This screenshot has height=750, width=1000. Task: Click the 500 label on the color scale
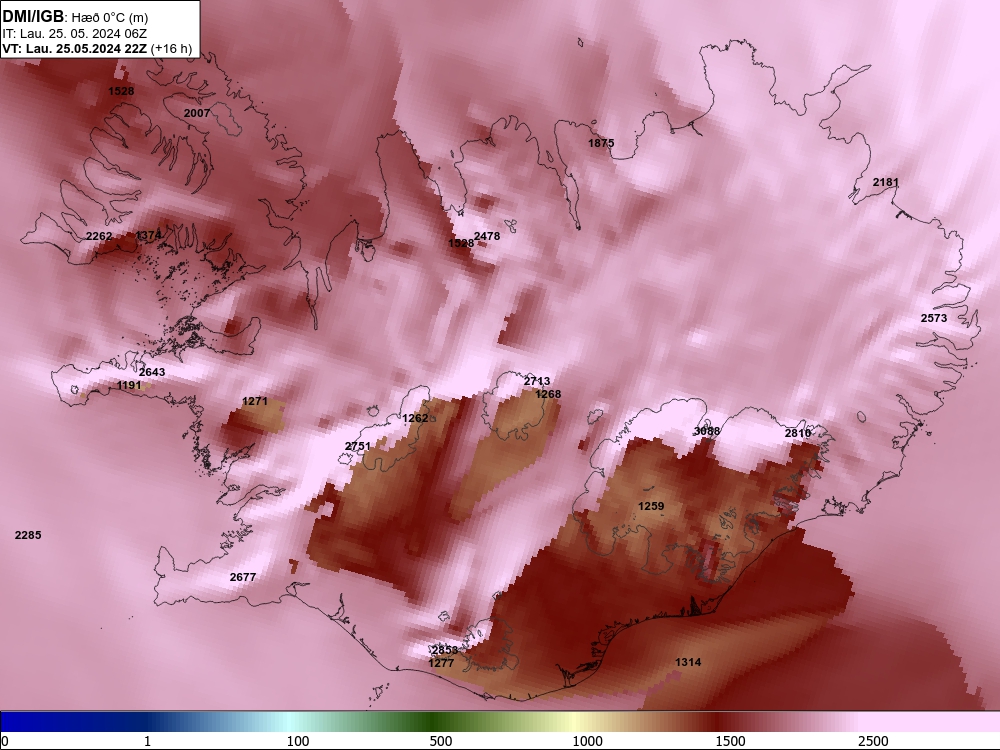[441, 741]
